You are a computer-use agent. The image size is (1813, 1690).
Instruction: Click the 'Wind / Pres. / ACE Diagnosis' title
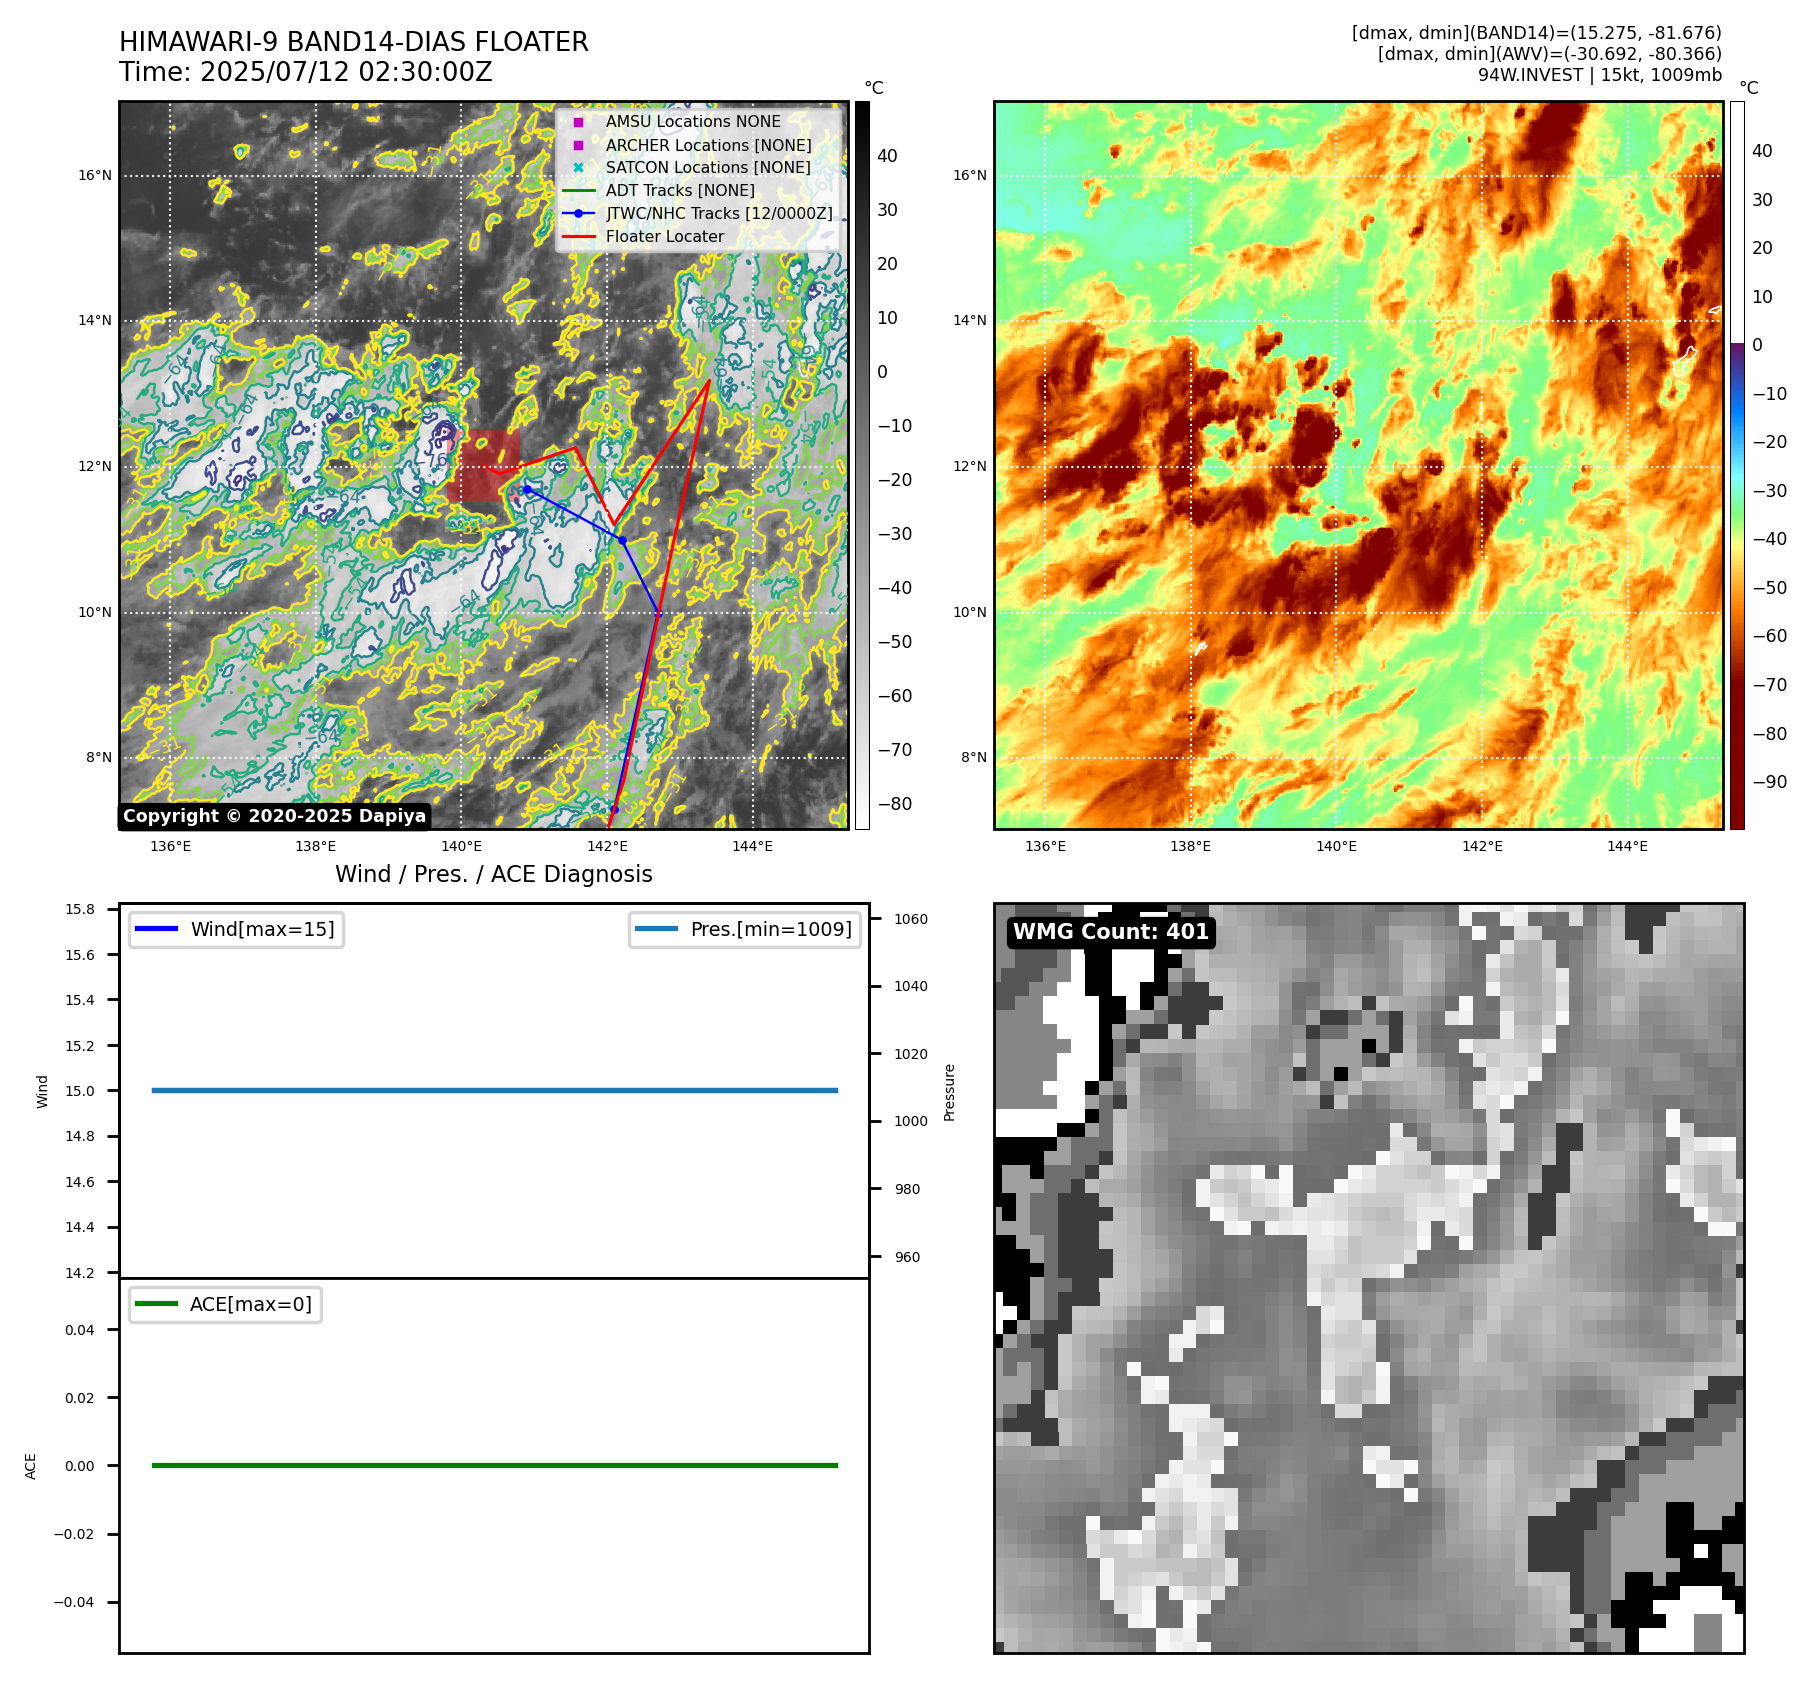(x=494, y=874)
